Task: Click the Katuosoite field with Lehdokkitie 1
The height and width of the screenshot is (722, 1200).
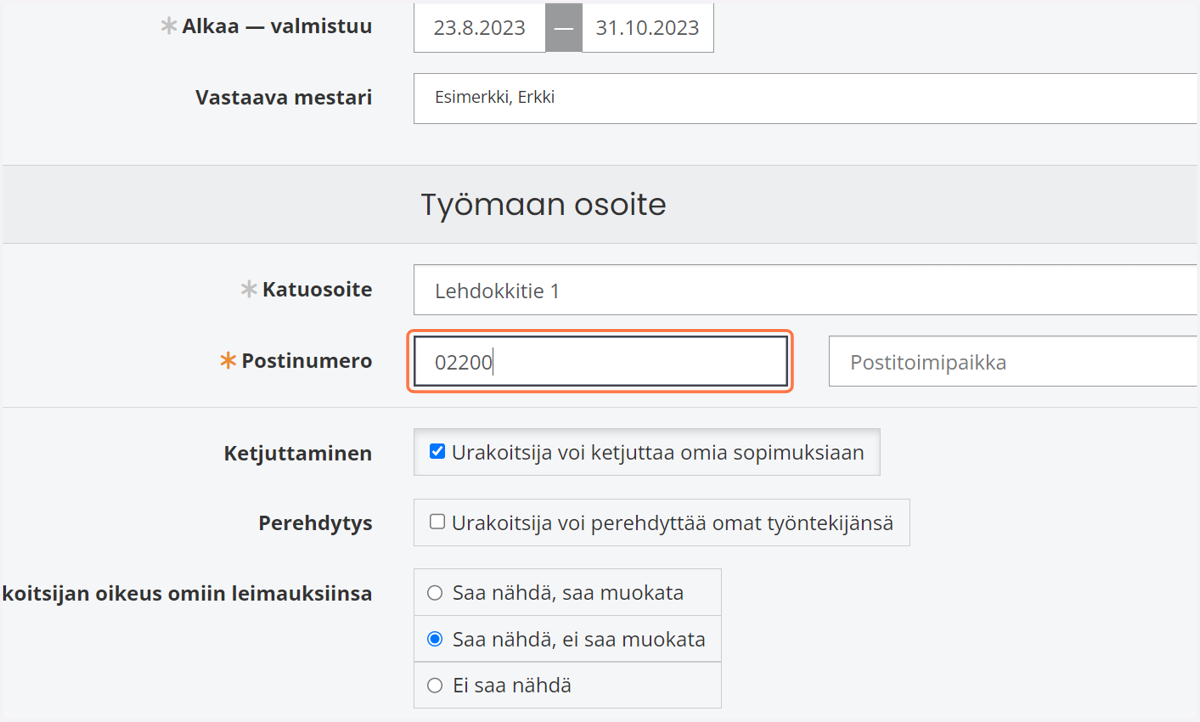Action: 806,291
